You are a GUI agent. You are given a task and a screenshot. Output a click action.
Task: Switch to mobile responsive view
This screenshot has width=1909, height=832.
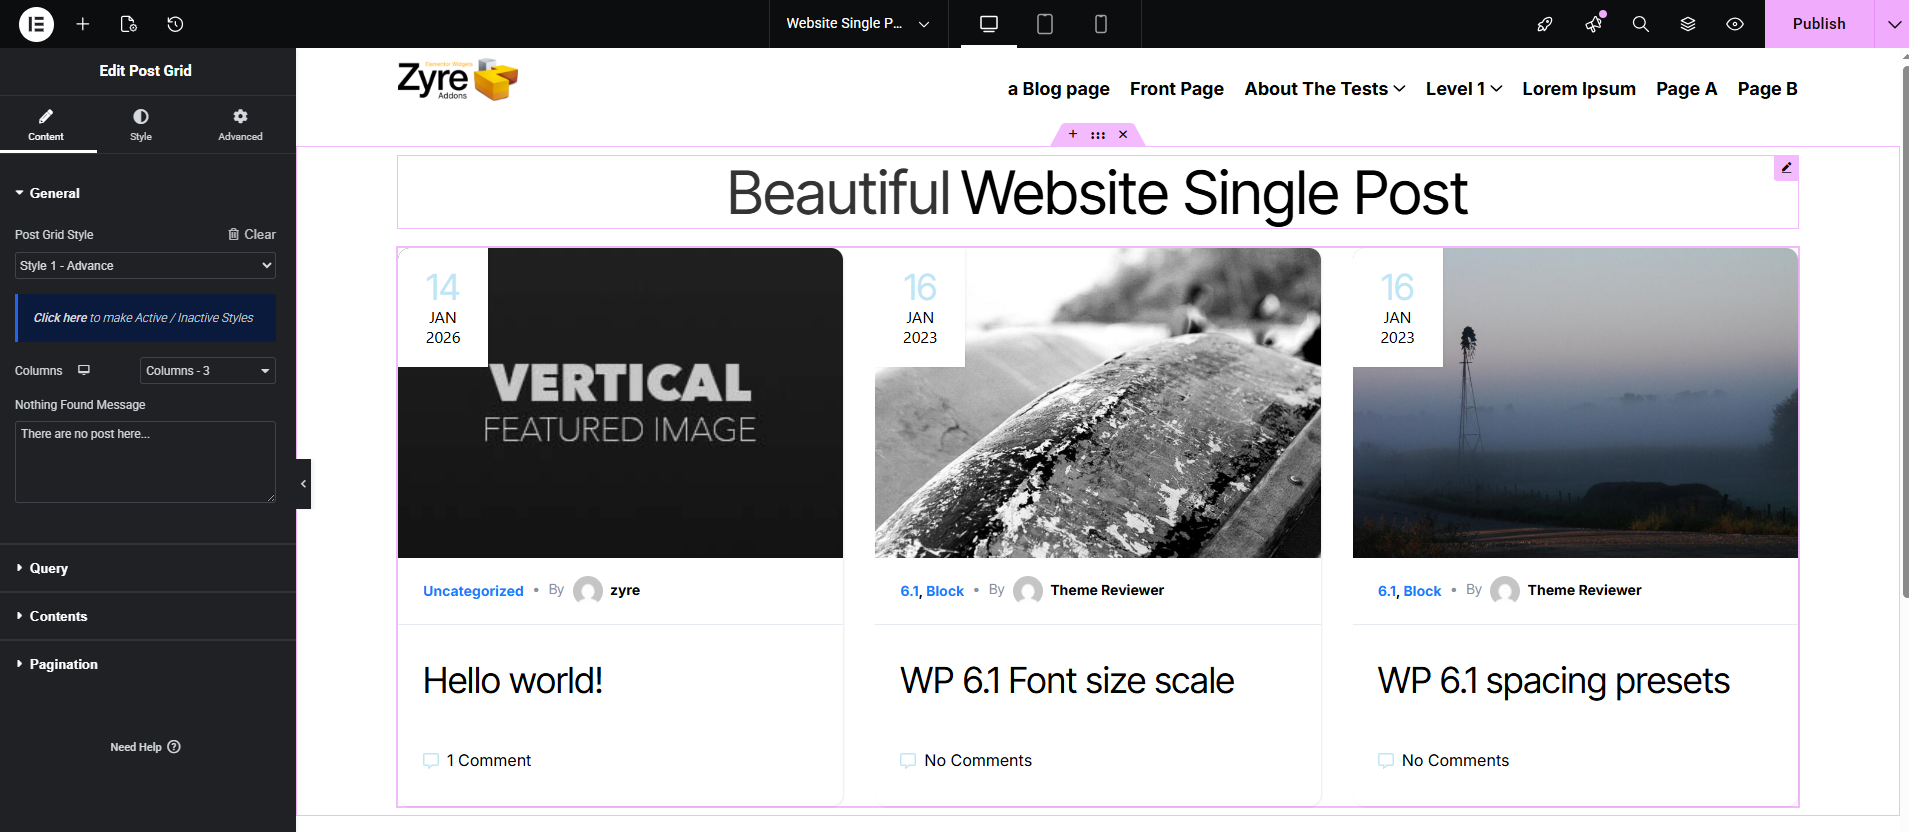tap(1101, 24)
